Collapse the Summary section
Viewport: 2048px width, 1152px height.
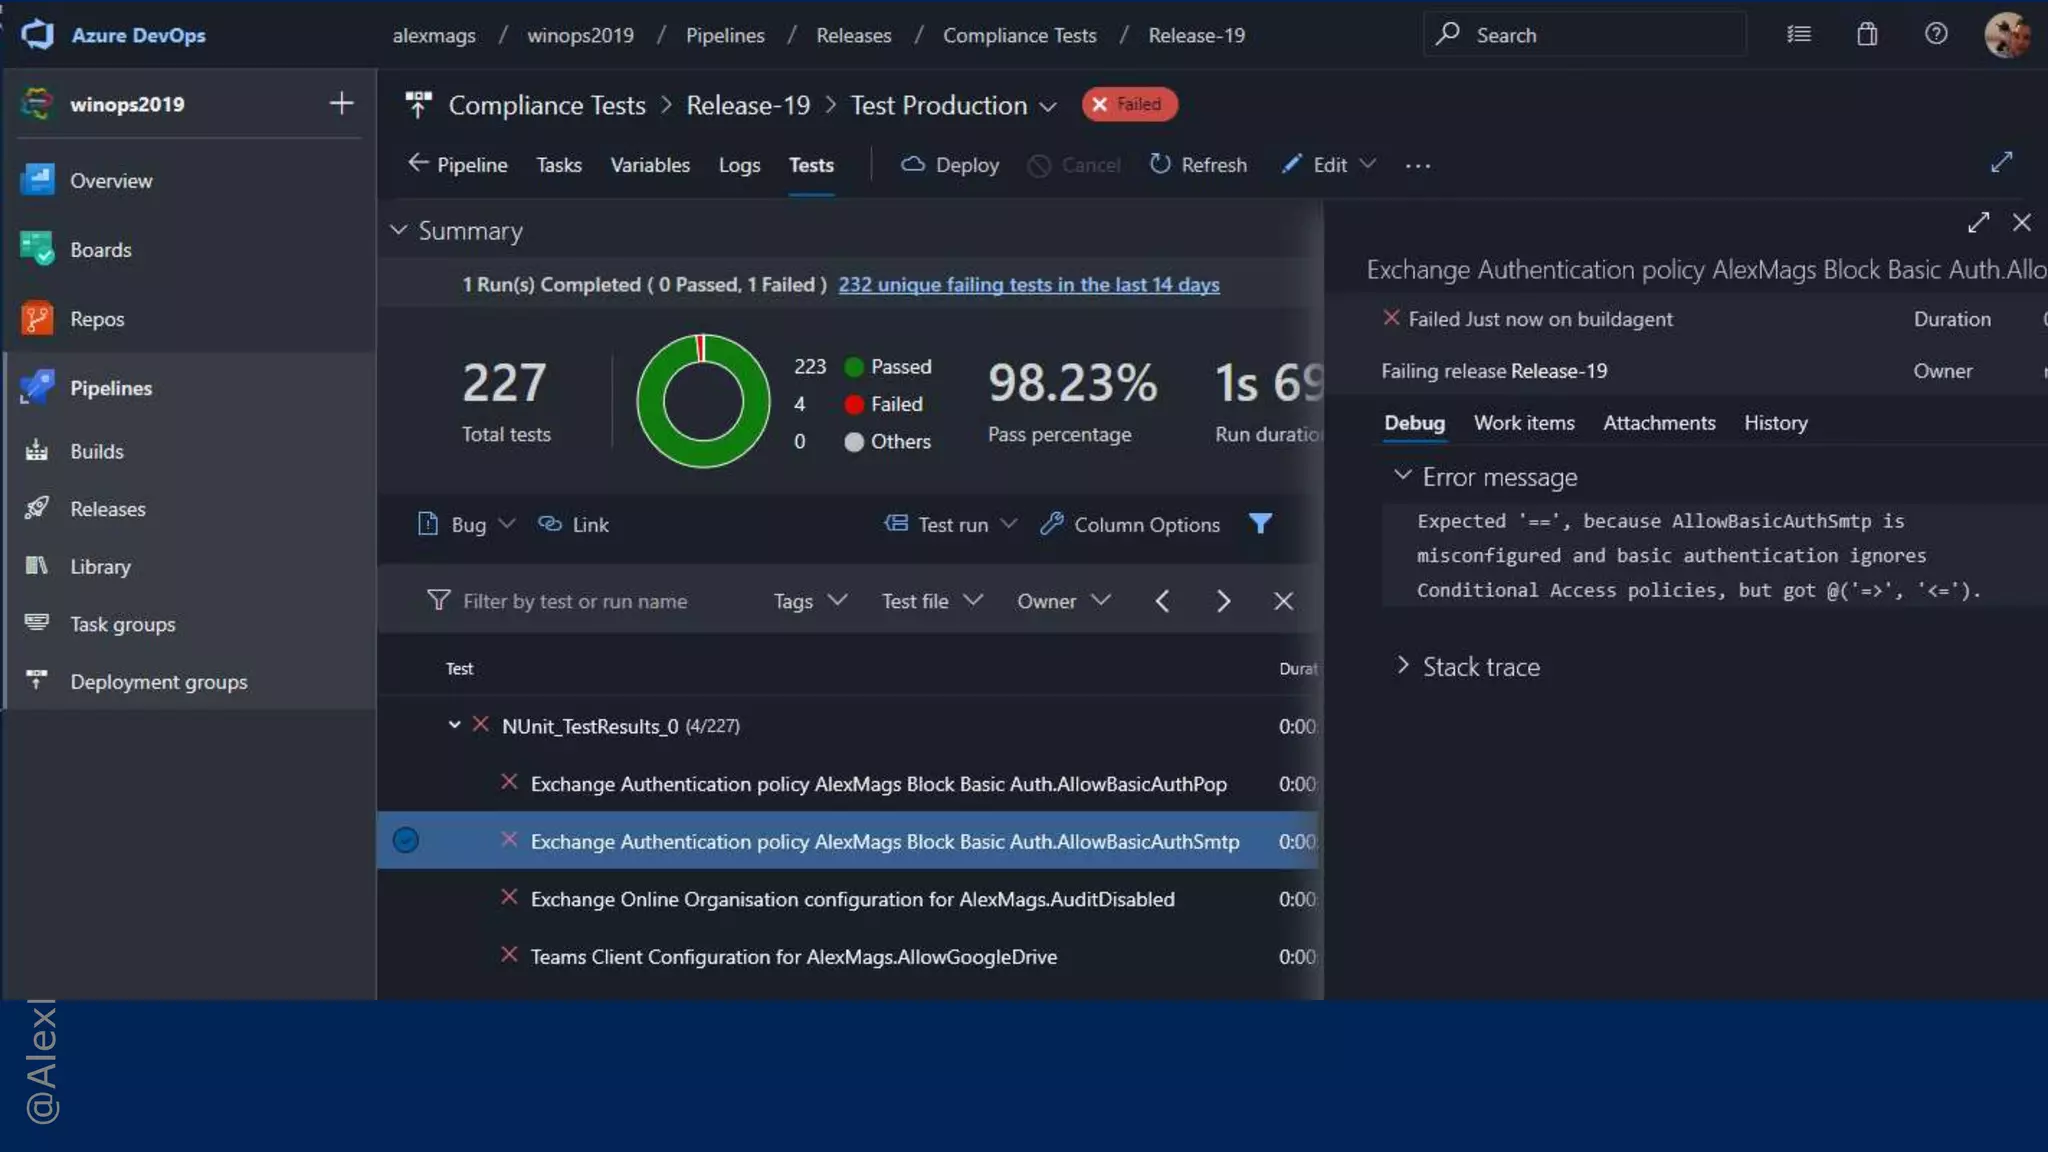point(398,230)
